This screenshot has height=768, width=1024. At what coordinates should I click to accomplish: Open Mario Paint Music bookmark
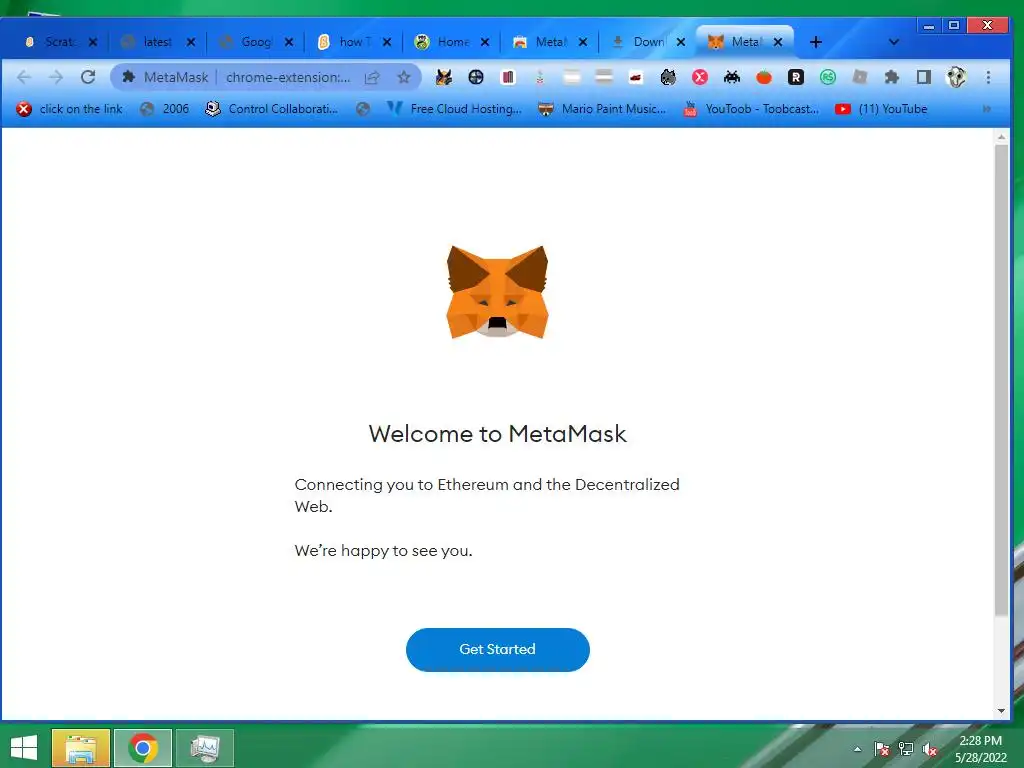(602, 109)
